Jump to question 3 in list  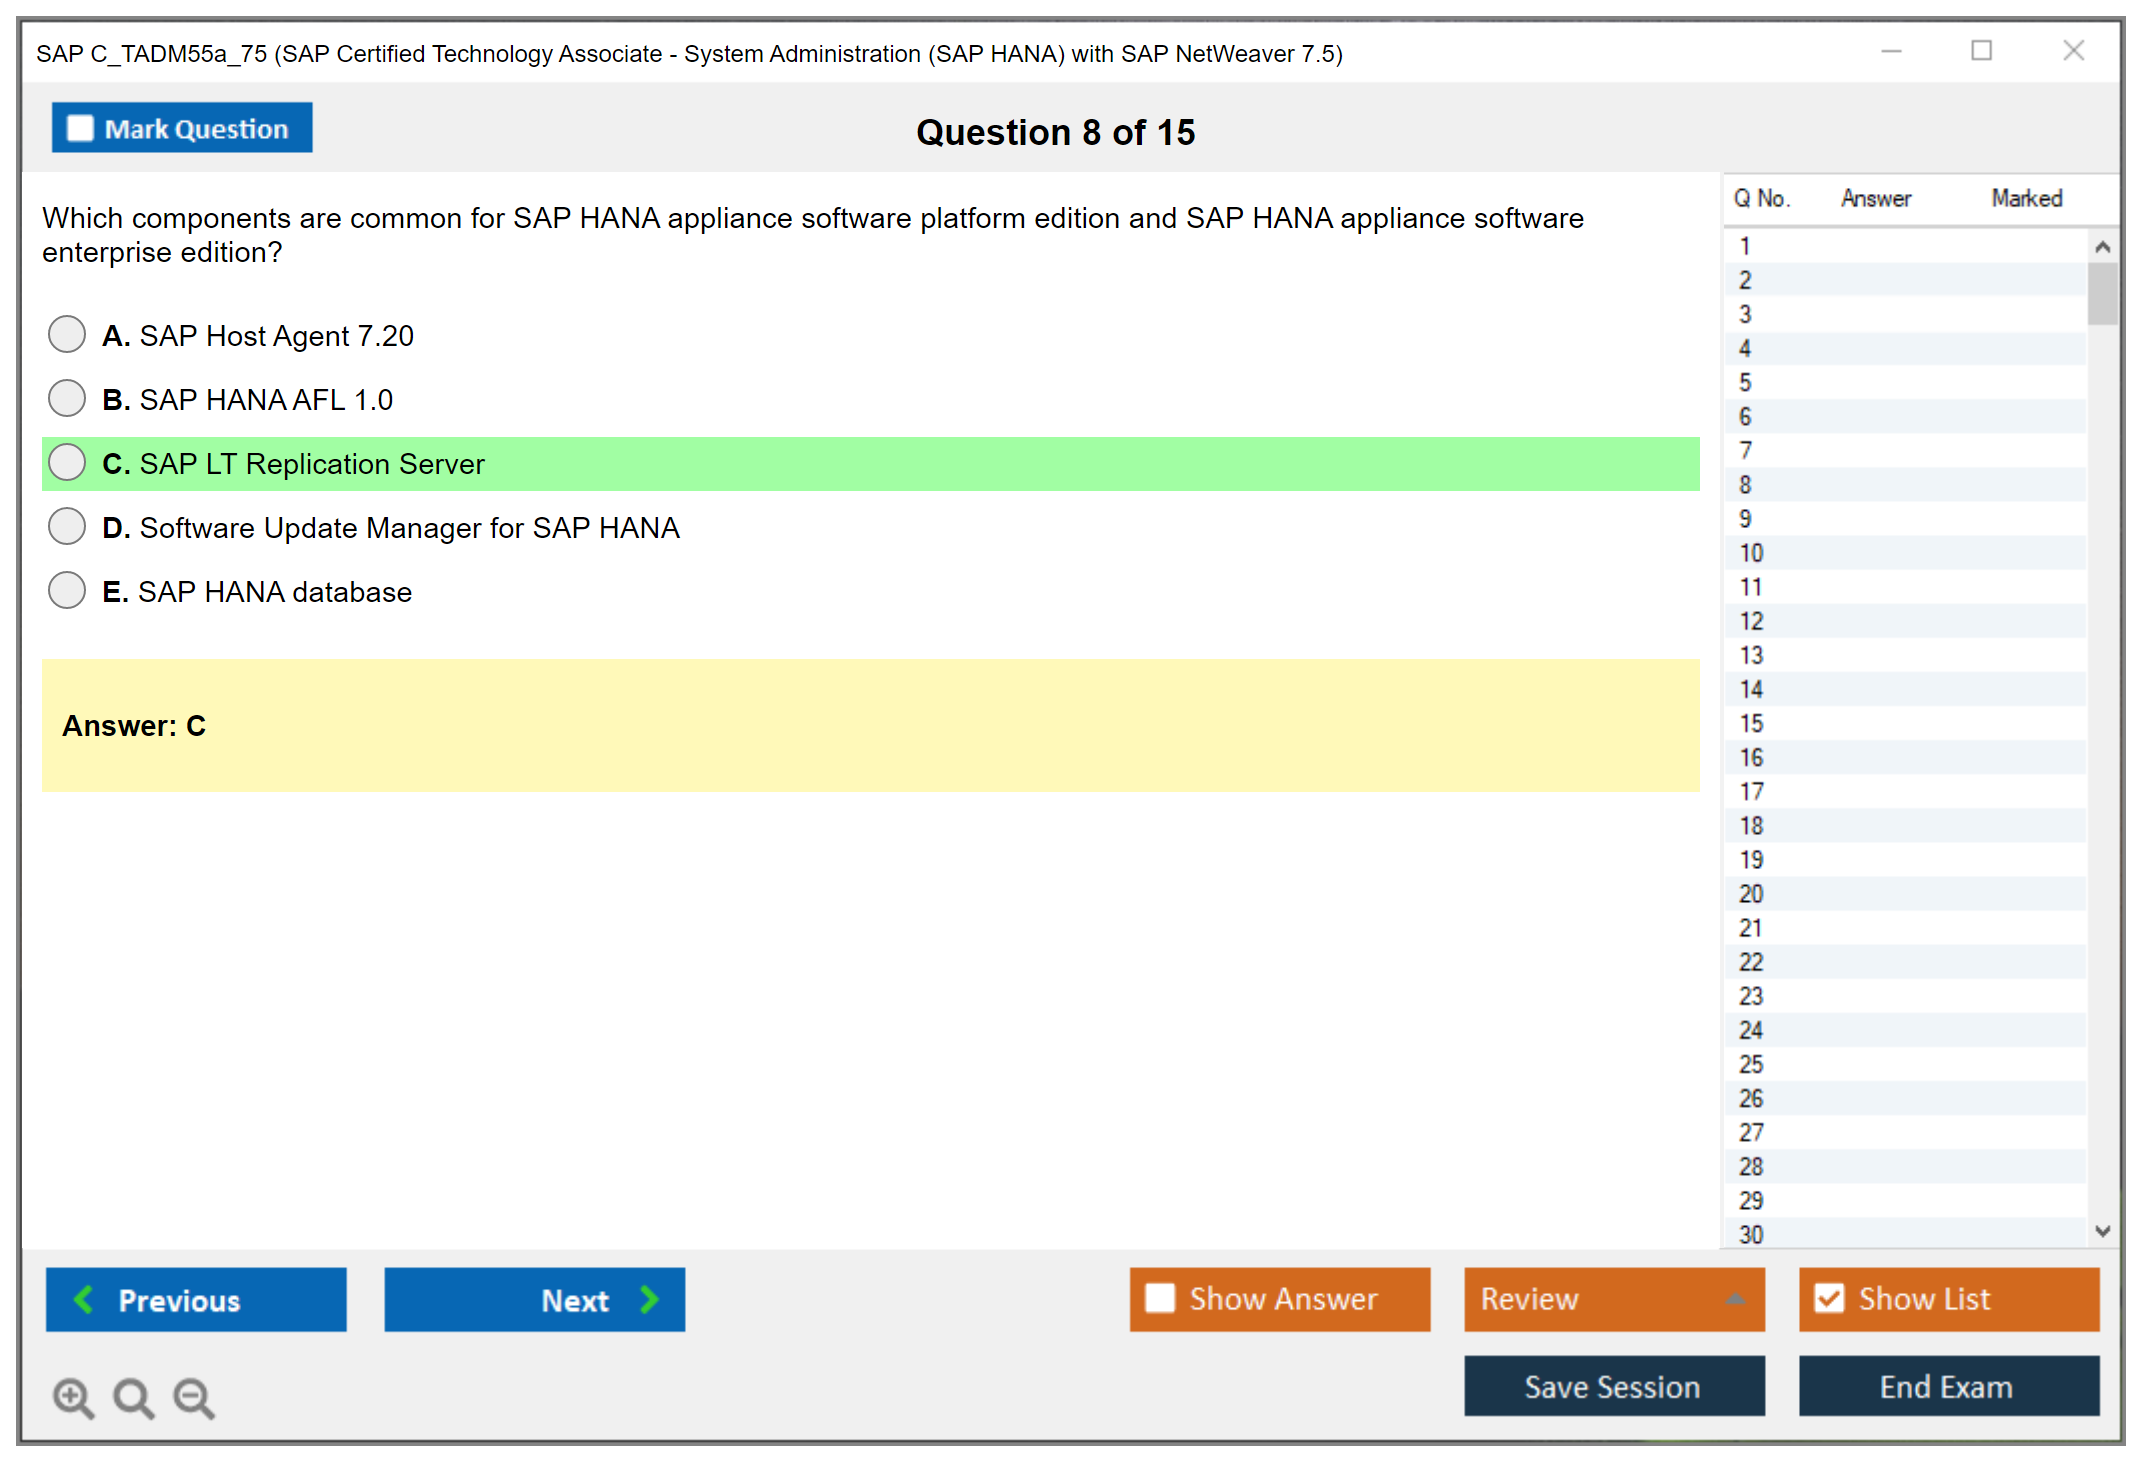click(x=1745, y=314)
